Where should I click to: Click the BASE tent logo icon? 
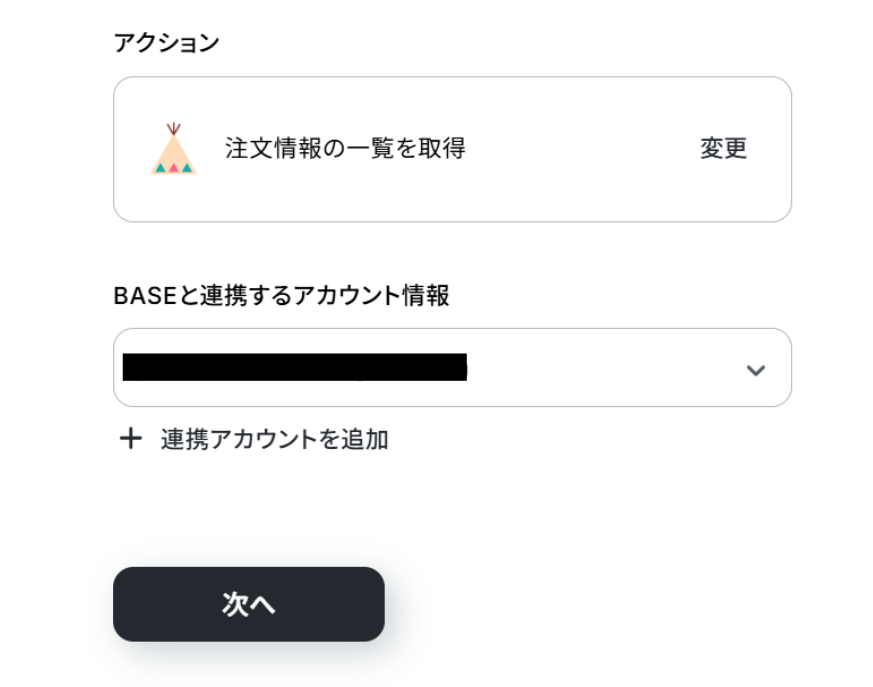tap(173, 150)
